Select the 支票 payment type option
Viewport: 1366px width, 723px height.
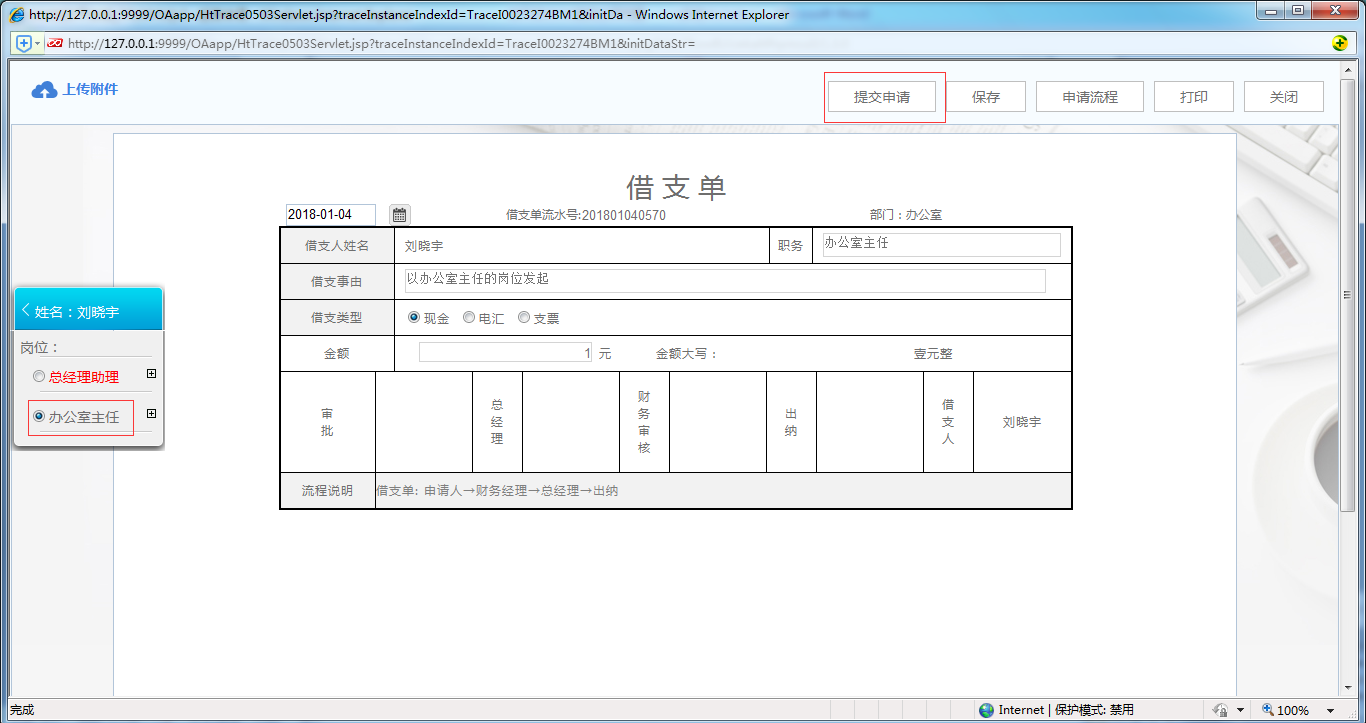[x=523, y=317]
